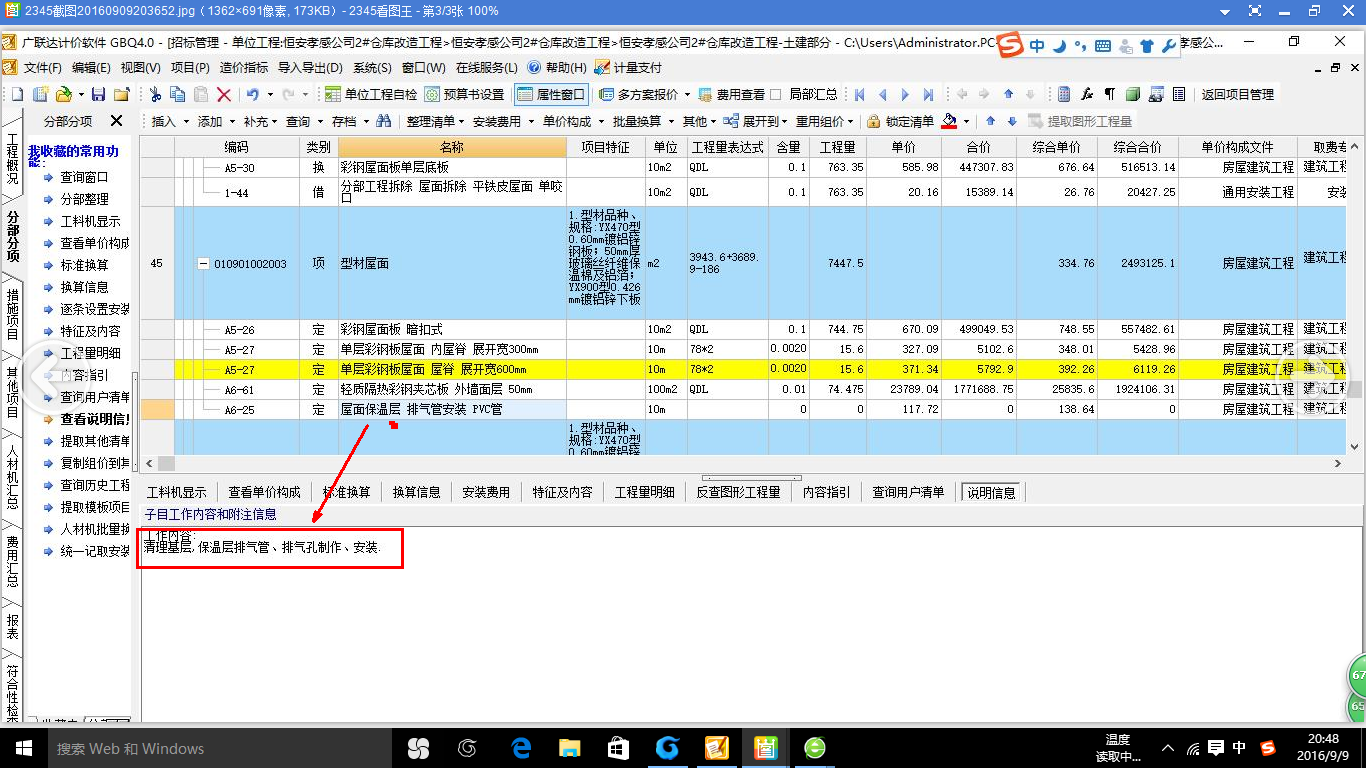Click the move row up arrow icon
The height and width of the screenshot is (768, 1366).
click(x=991, y=121)
